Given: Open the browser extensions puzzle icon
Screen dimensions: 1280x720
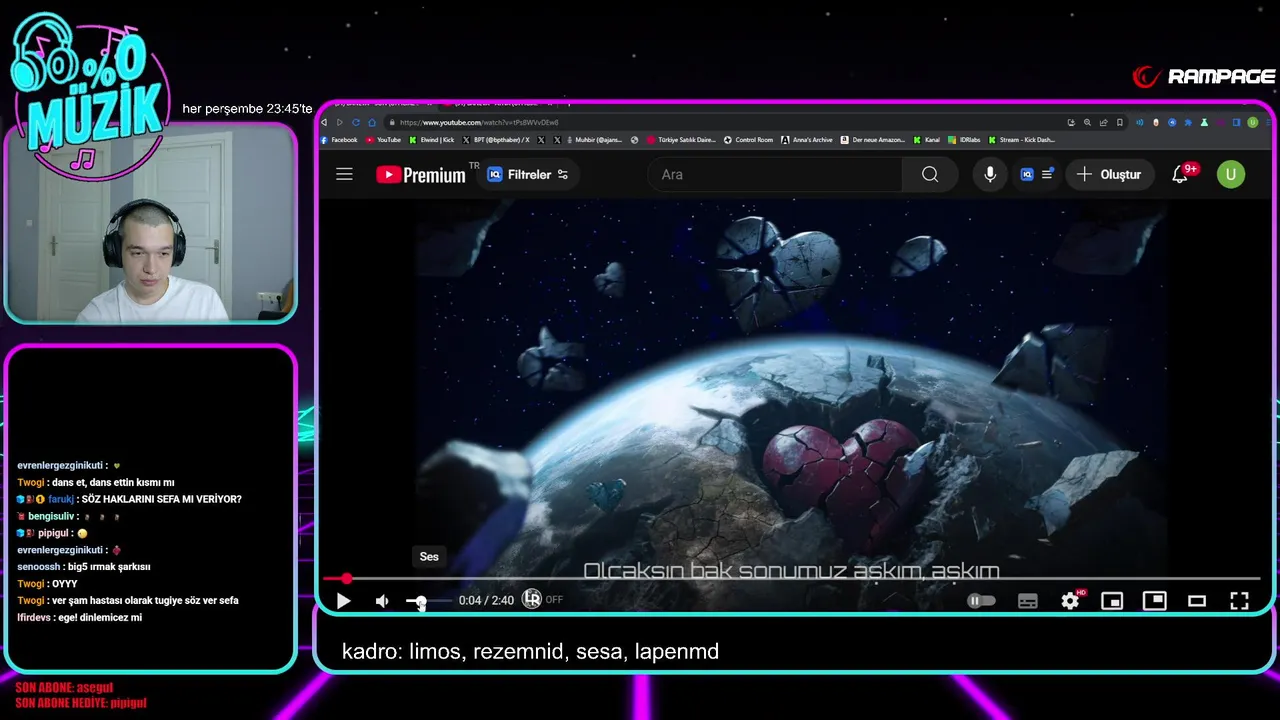Looking at the screenshot, I should click(1188, 122).
